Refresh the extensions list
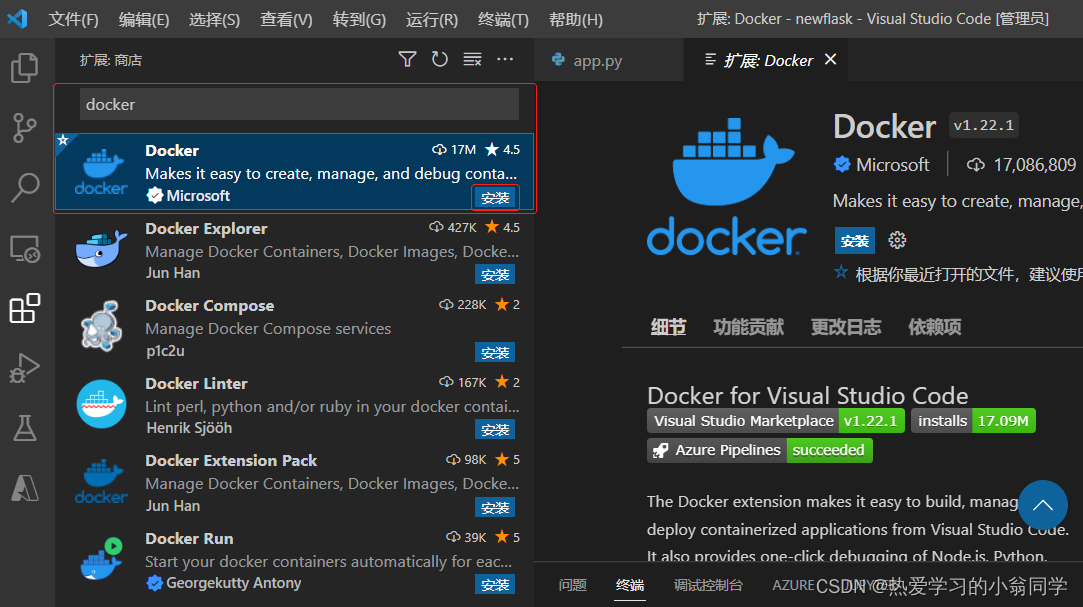 [x=440, y=59]
